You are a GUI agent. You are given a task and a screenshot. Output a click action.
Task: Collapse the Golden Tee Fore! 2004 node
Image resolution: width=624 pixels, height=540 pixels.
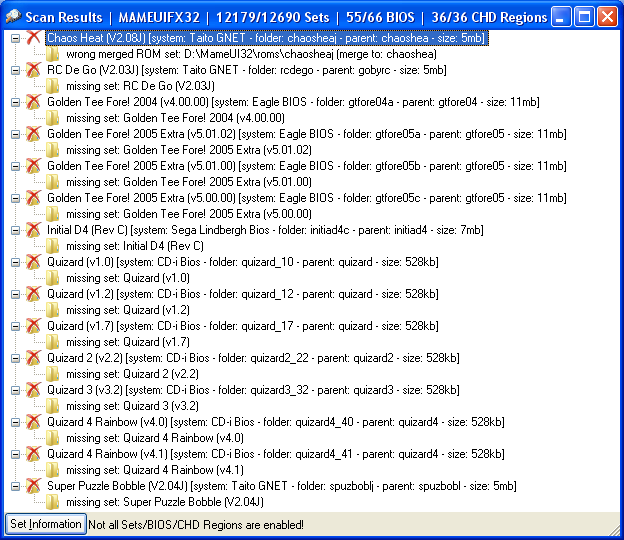click(15, 102)
